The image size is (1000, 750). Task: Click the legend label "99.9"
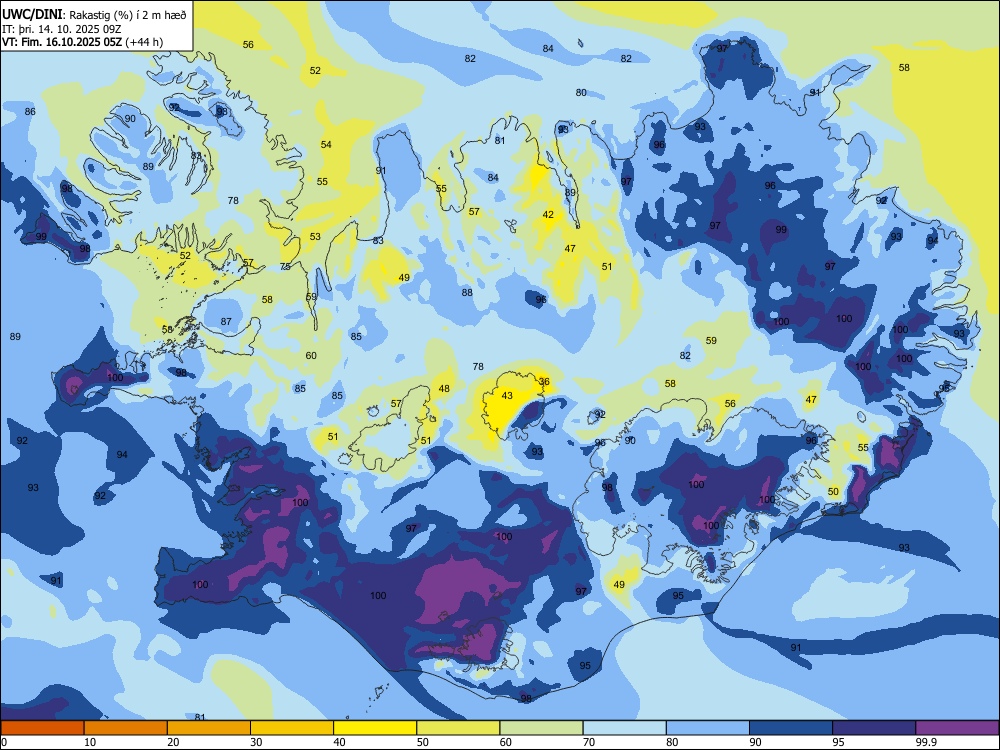(x=925, y=742)
